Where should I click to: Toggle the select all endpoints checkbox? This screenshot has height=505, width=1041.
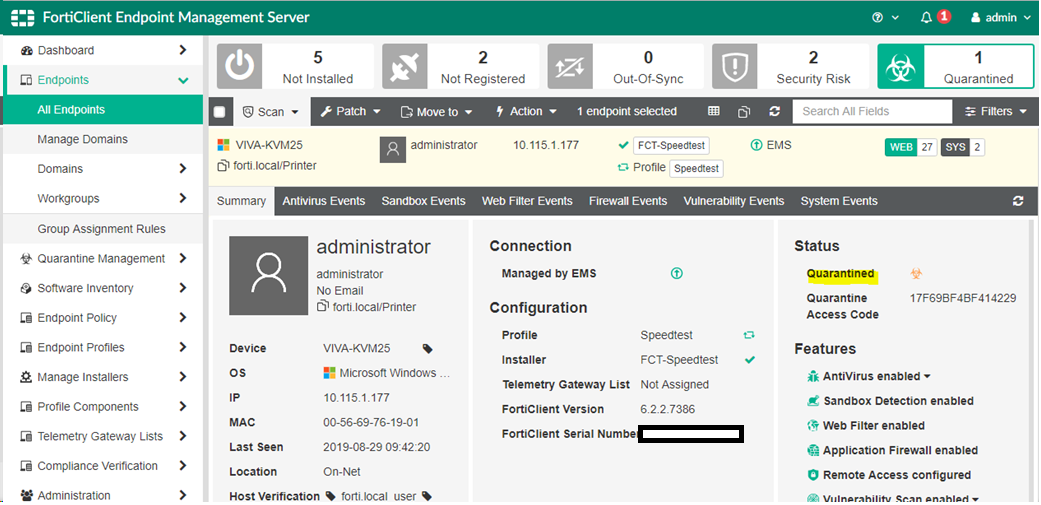point(220,112)
